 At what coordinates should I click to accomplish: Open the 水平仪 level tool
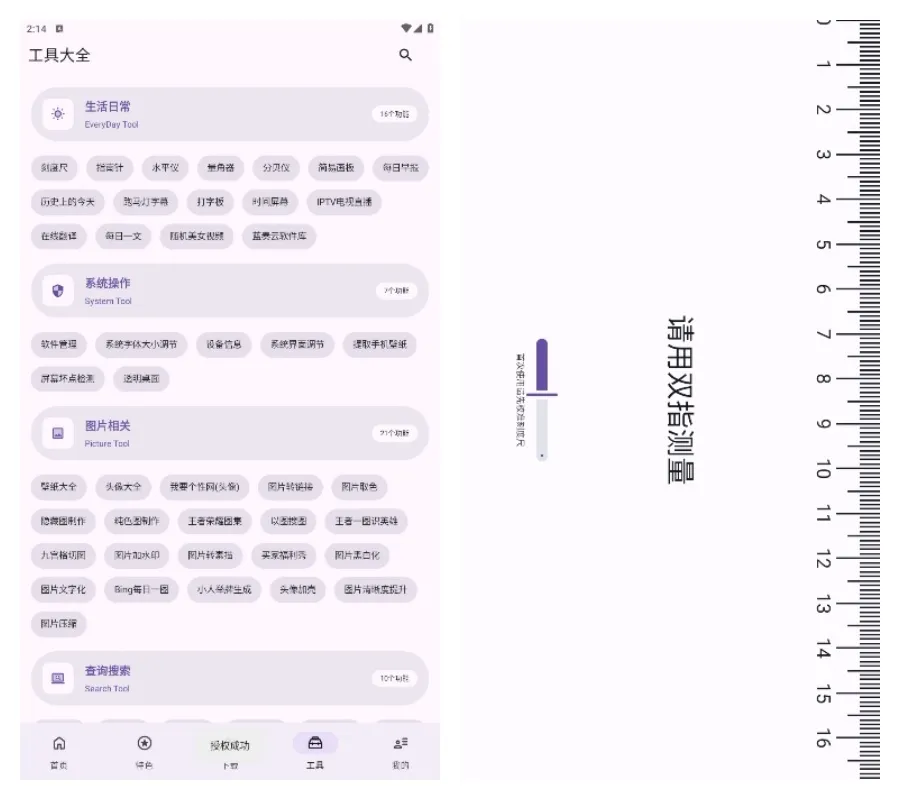165,168
